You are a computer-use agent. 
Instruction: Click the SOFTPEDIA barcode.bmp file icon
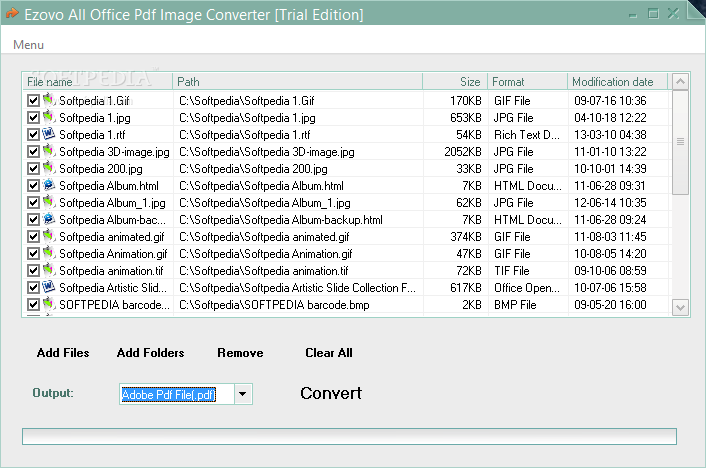pos(49,304)
